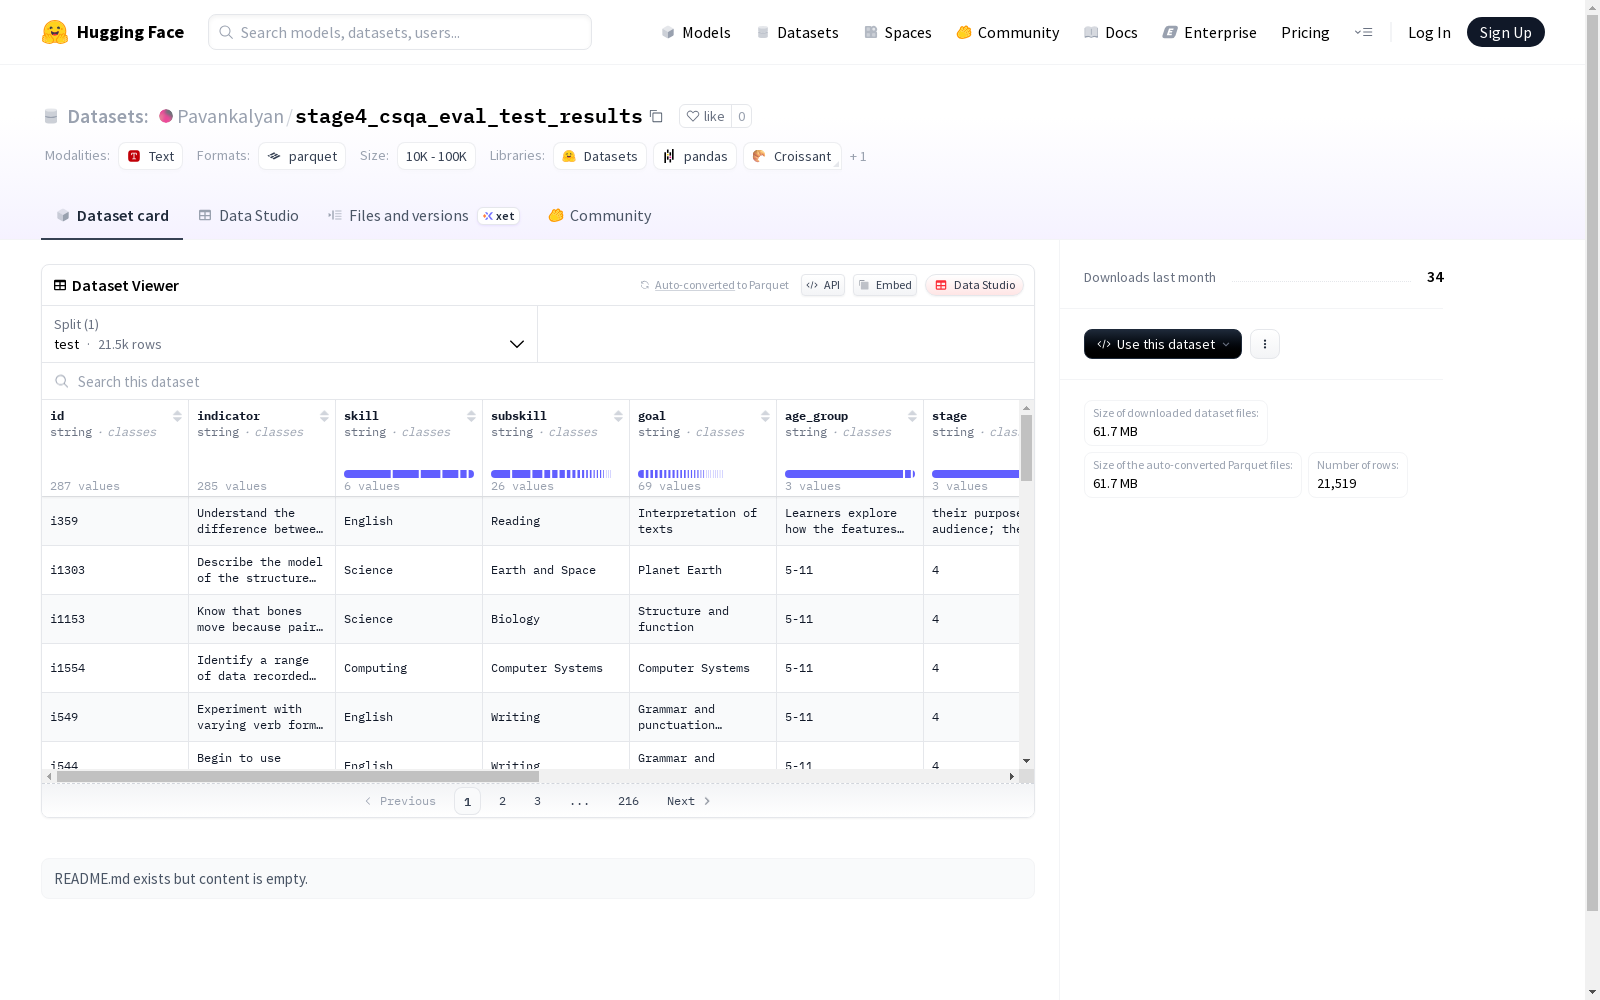Focus the top search models field
The width and height of the screenshot is (1600, 1000).
(x=400, y=32)
